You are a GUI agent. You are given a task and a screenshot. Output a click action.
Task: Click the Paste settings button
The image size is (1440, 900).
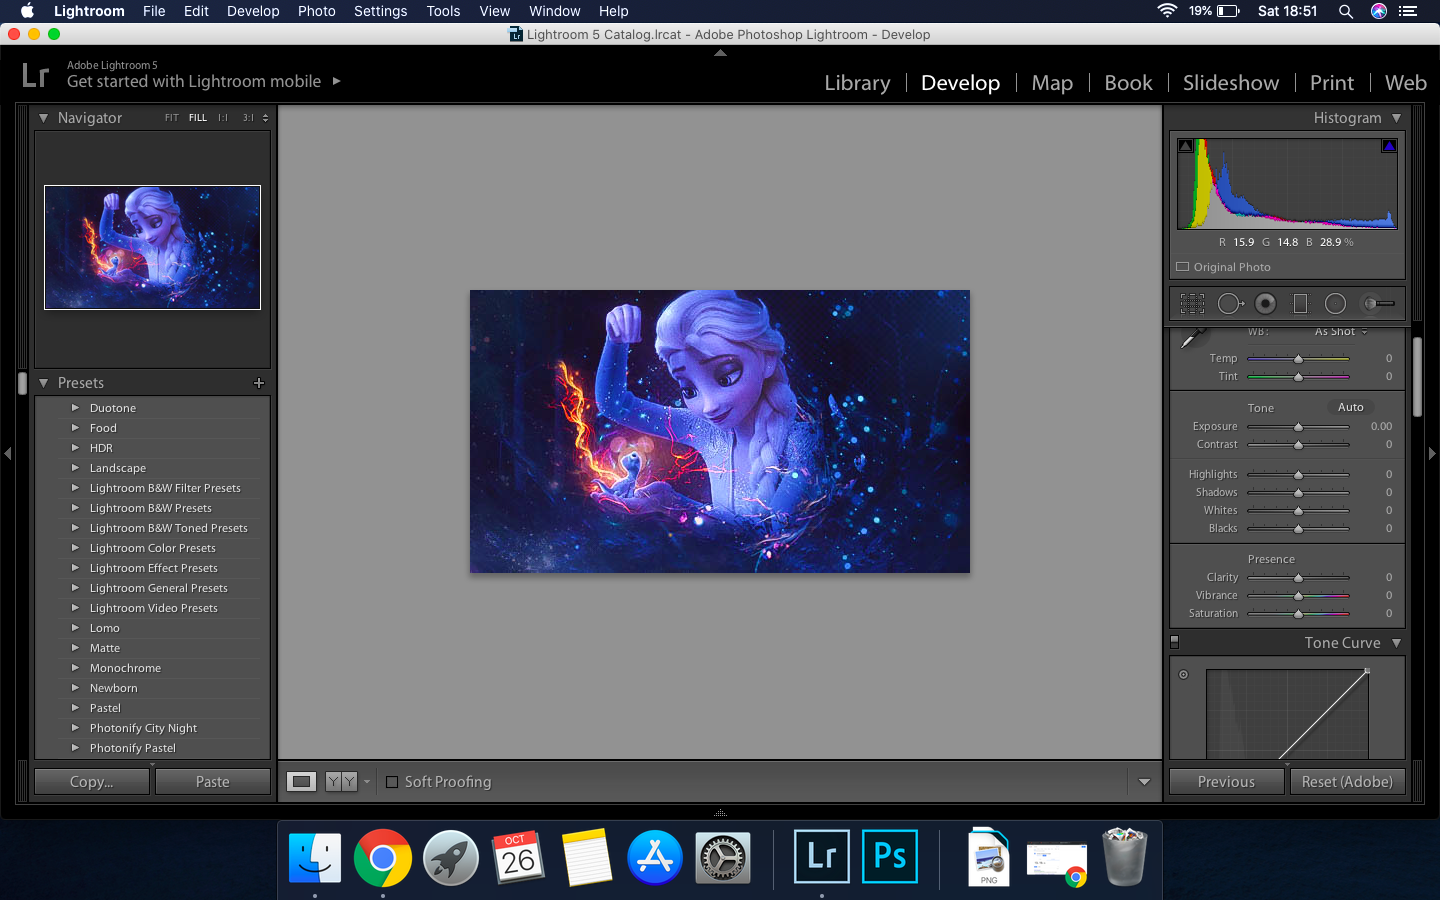point(213,782)
